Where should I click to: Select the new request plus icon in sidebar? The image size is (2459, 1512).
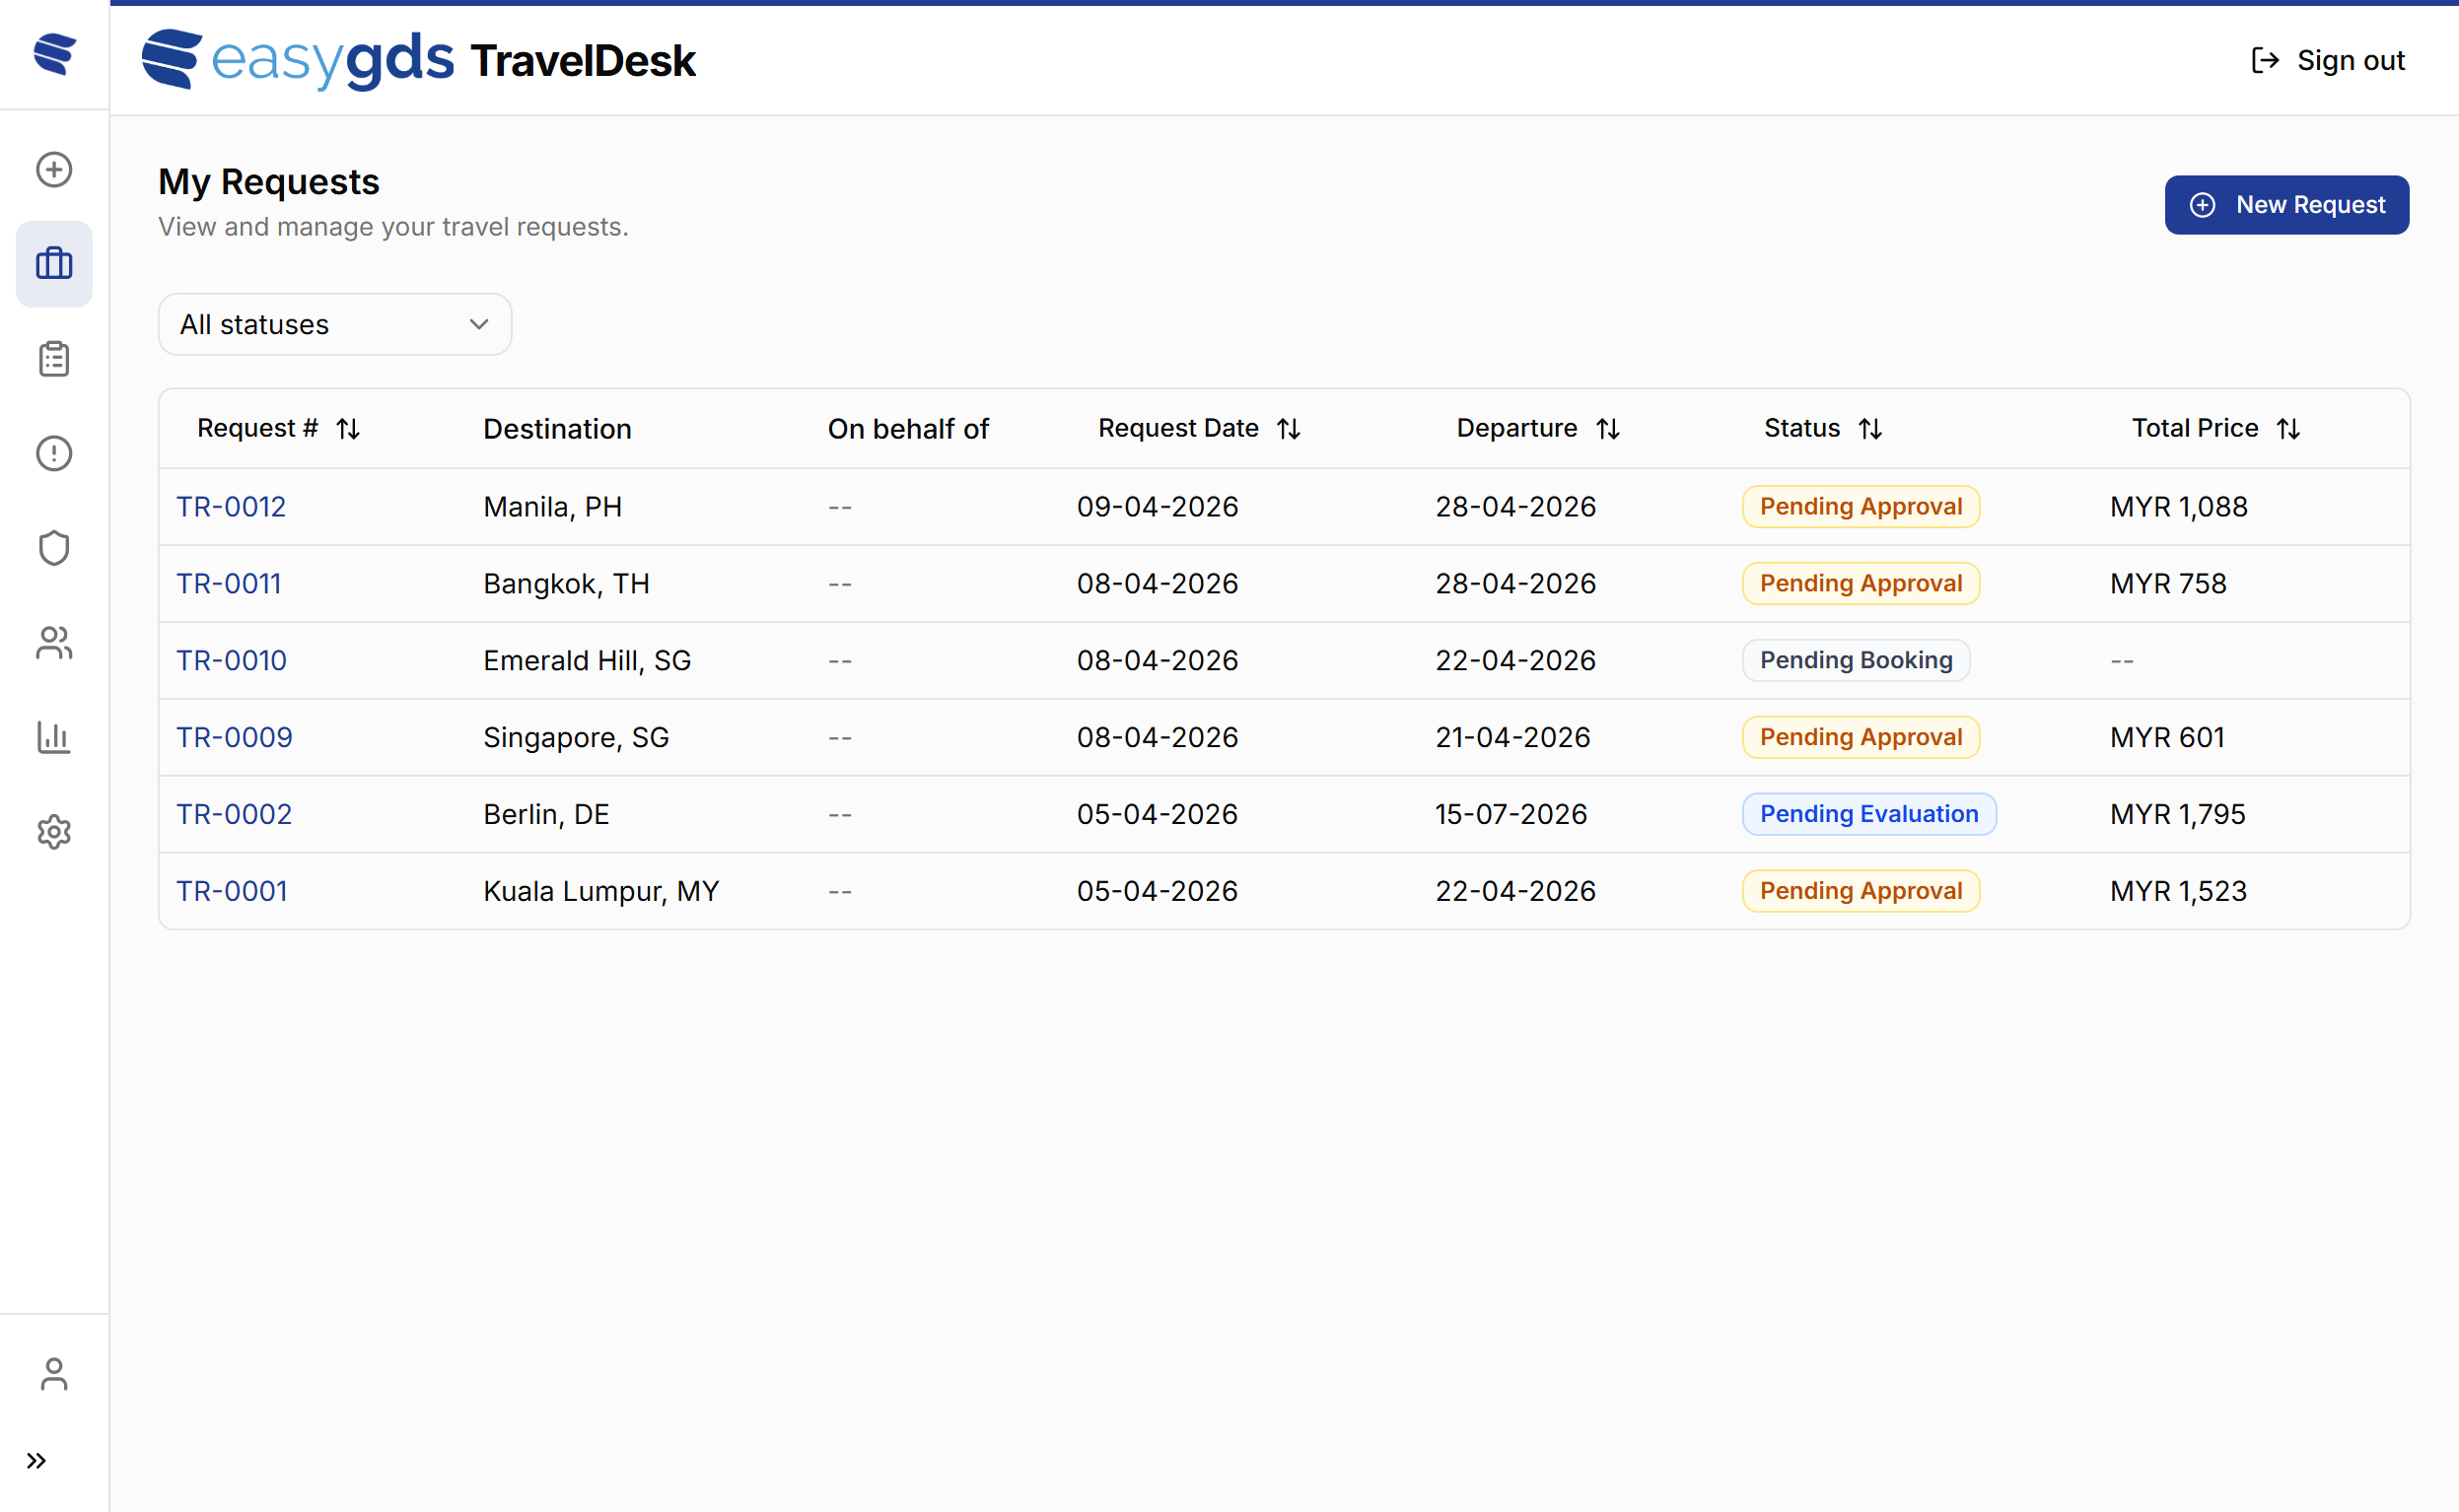pos(53,169)
